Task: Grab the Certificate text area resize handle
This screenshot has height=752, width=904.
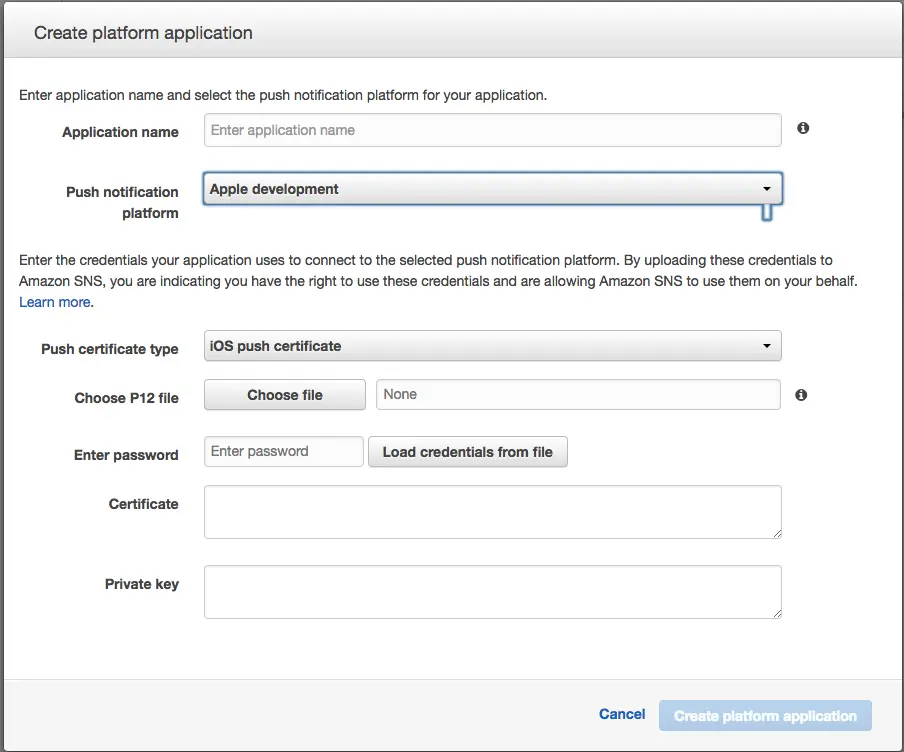Action: point(776,533)
